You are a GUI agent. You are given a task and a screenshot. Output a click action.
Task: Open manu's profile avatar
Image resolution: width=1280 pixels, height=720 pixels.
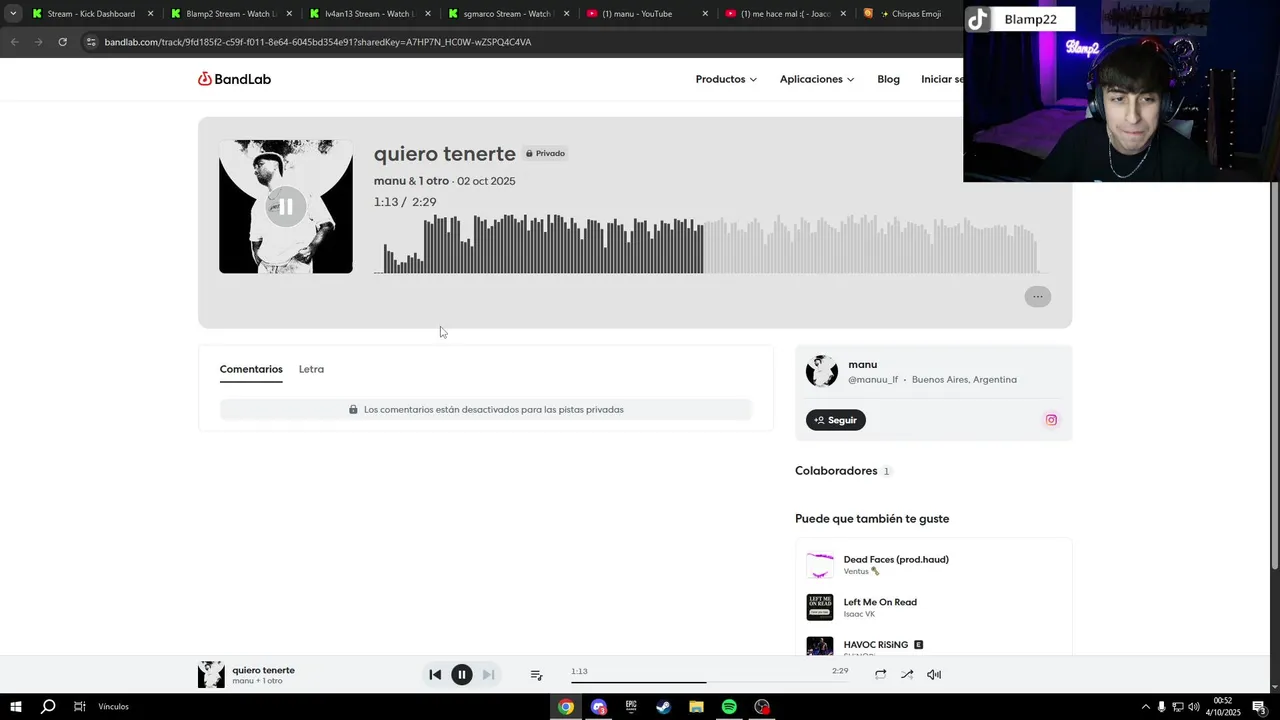click(822, 371)
